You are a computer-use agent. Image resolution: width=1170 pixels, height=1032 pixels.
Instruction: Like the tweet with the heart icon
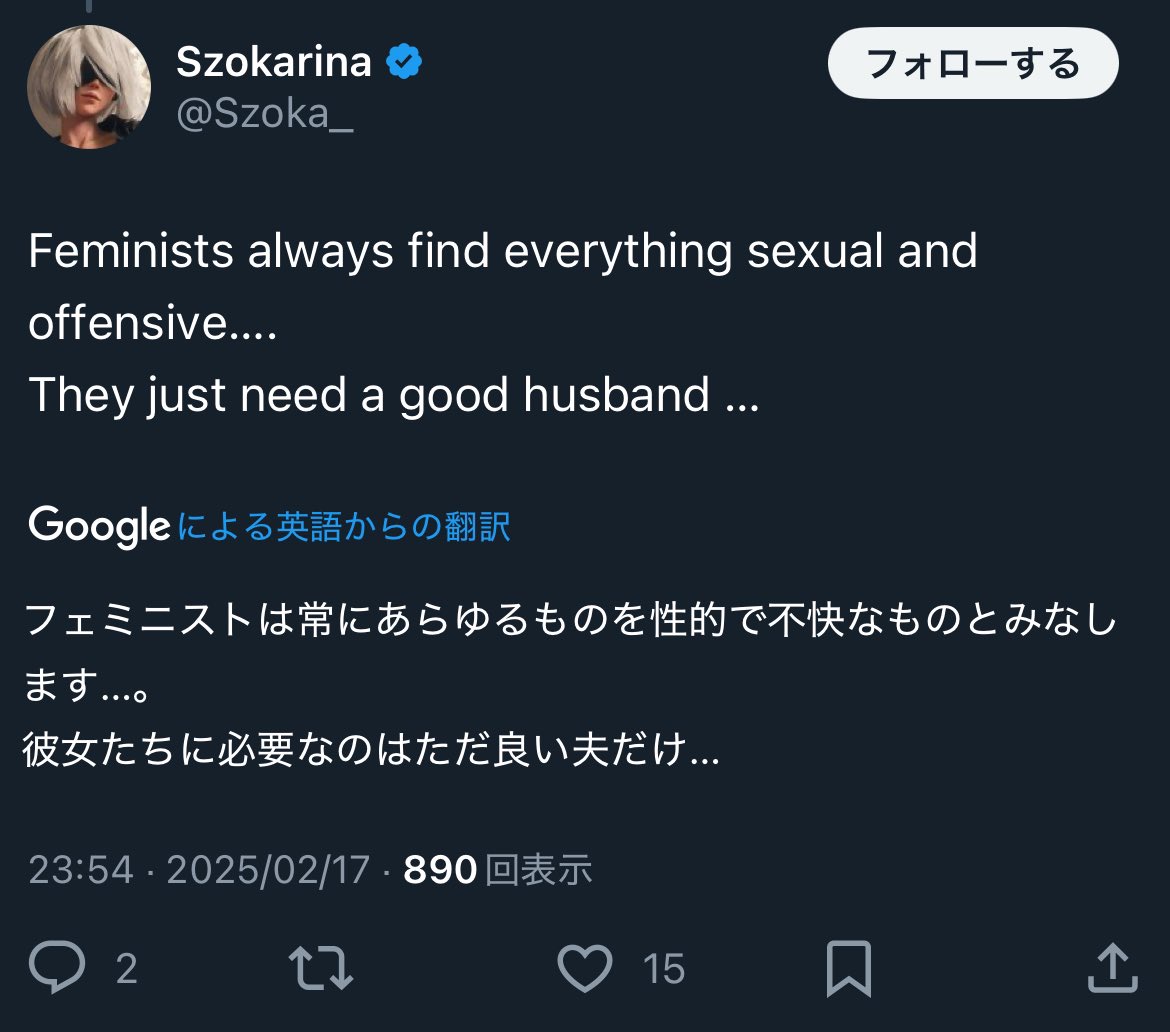[583, 968]
